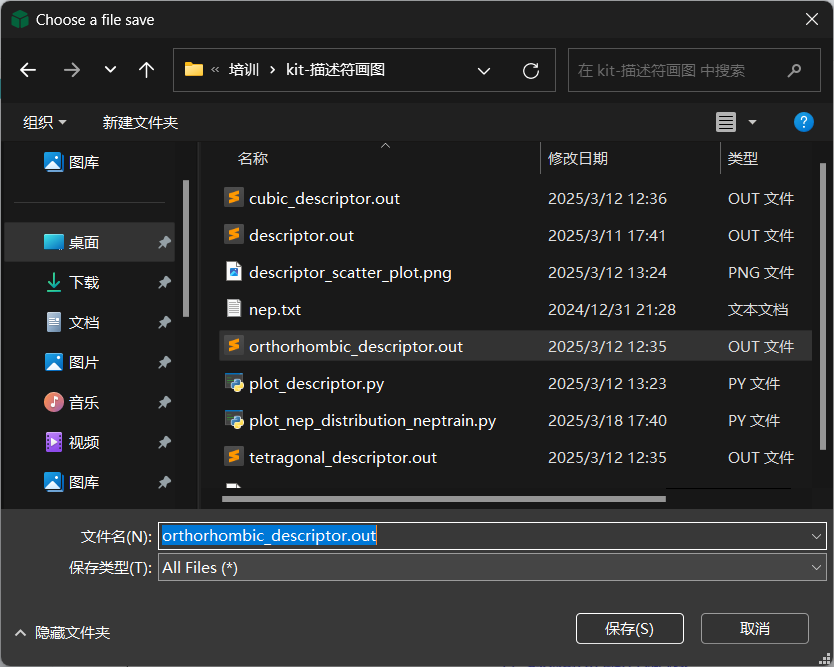834x667 pixels.
Task: Open the 组织 menu
Action: coord(44,122)
